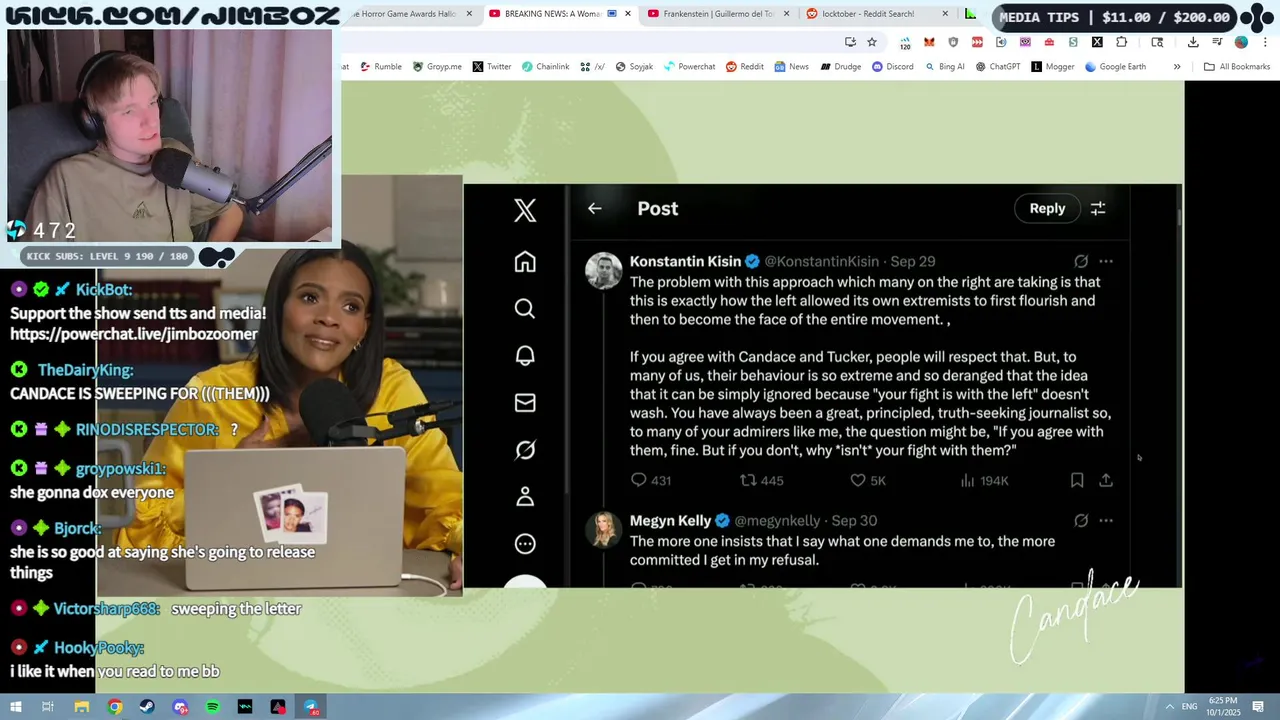Open Reddit bookmark
Screen dimensions: 1280x720
[x=745, y=67]
